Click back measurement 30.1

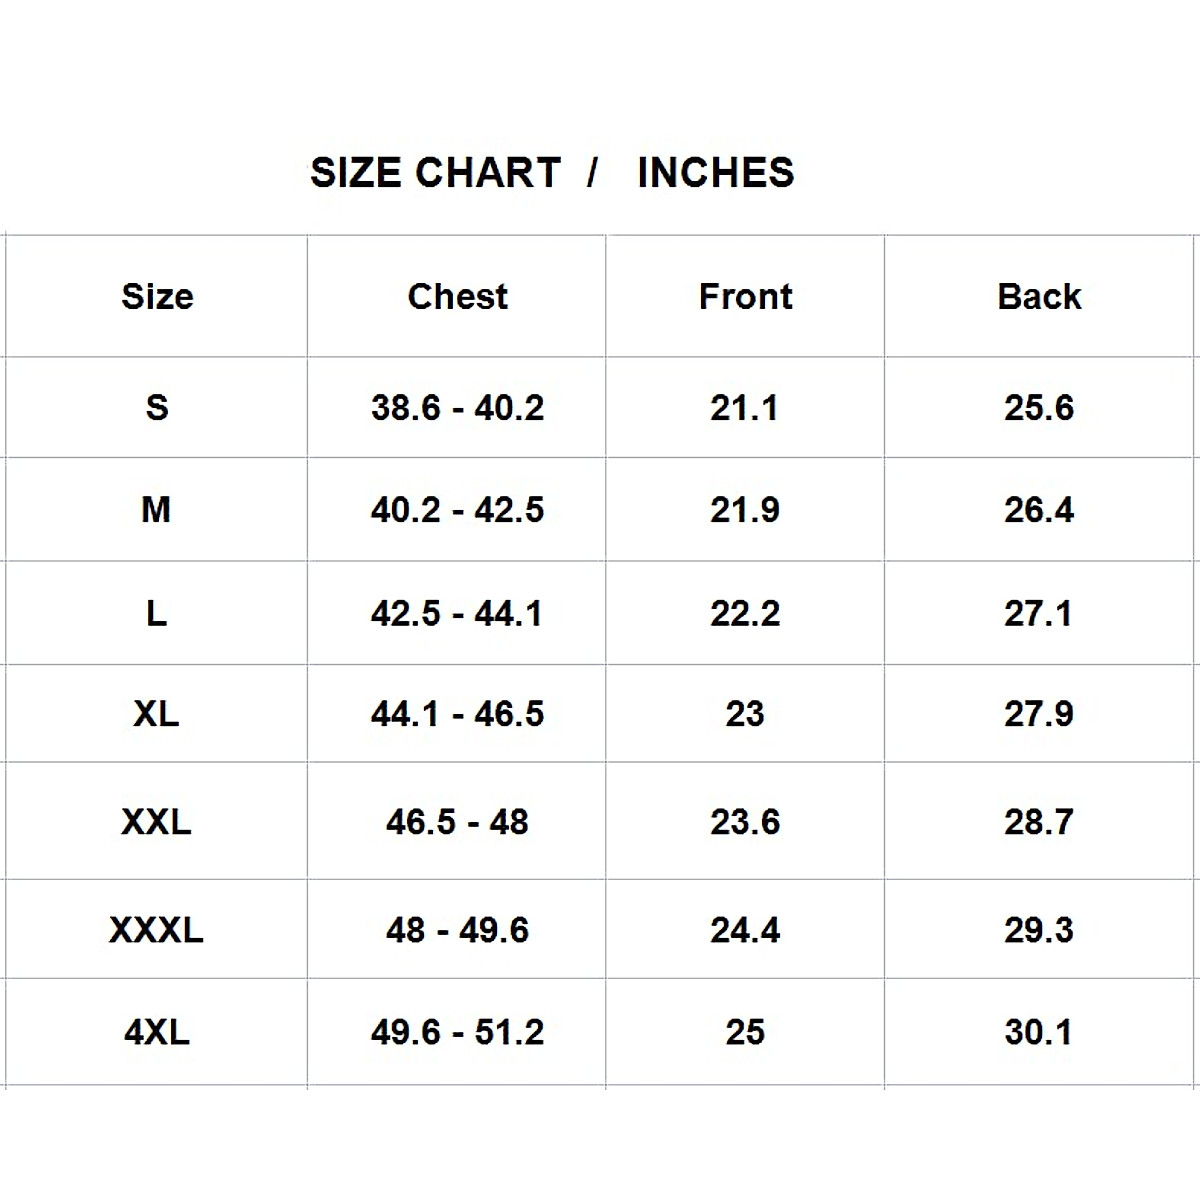(x=1039, y=1032)
